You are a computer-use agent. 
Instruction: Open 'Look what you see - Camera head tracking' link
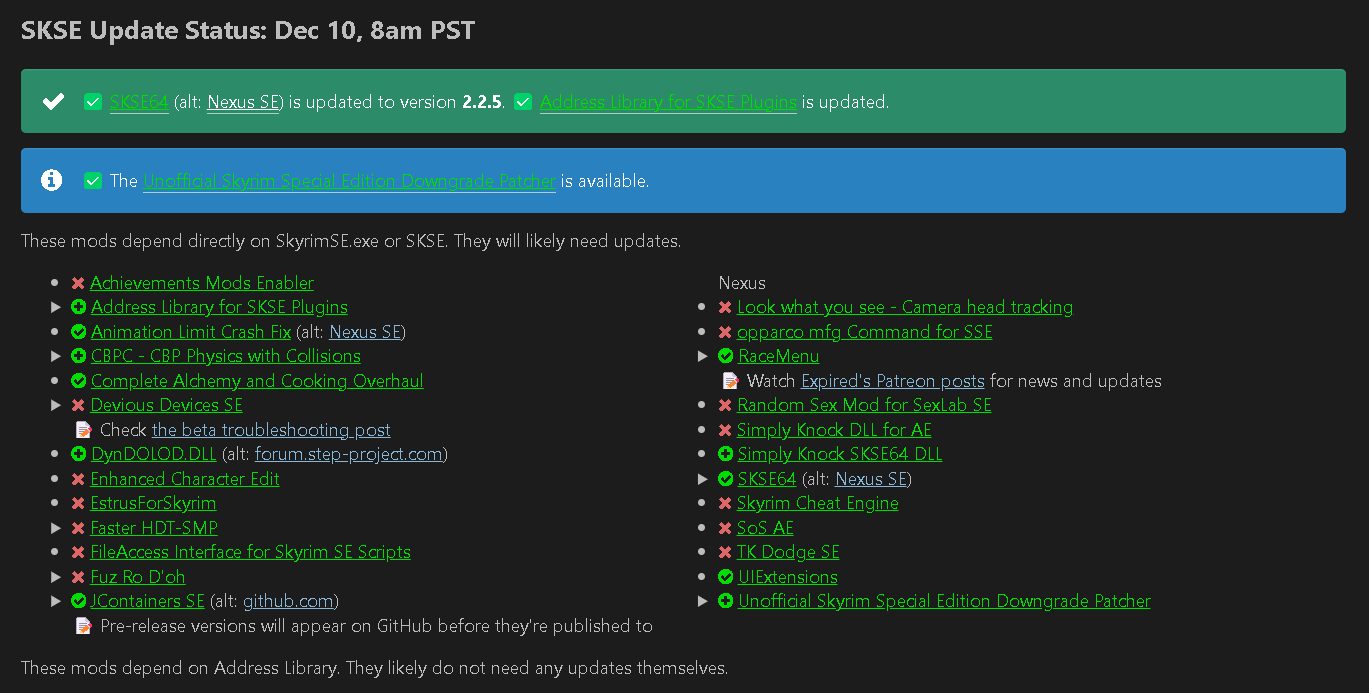[905, 307]
